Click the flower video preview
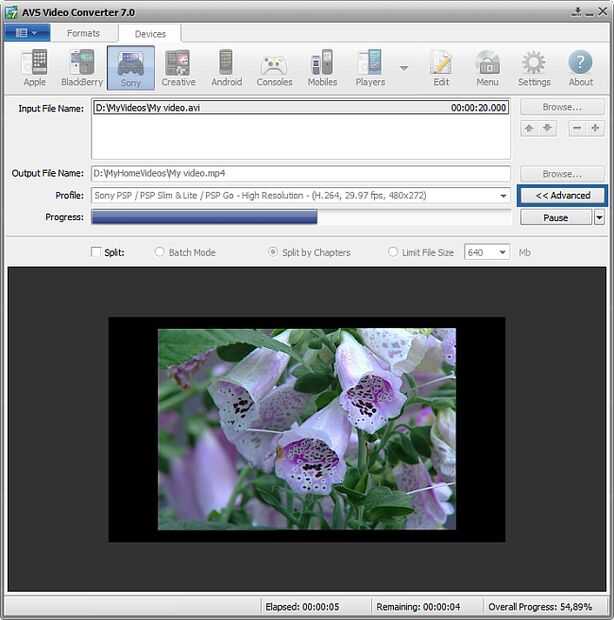This screenshot has width=614, height=620. pos(307,429)
